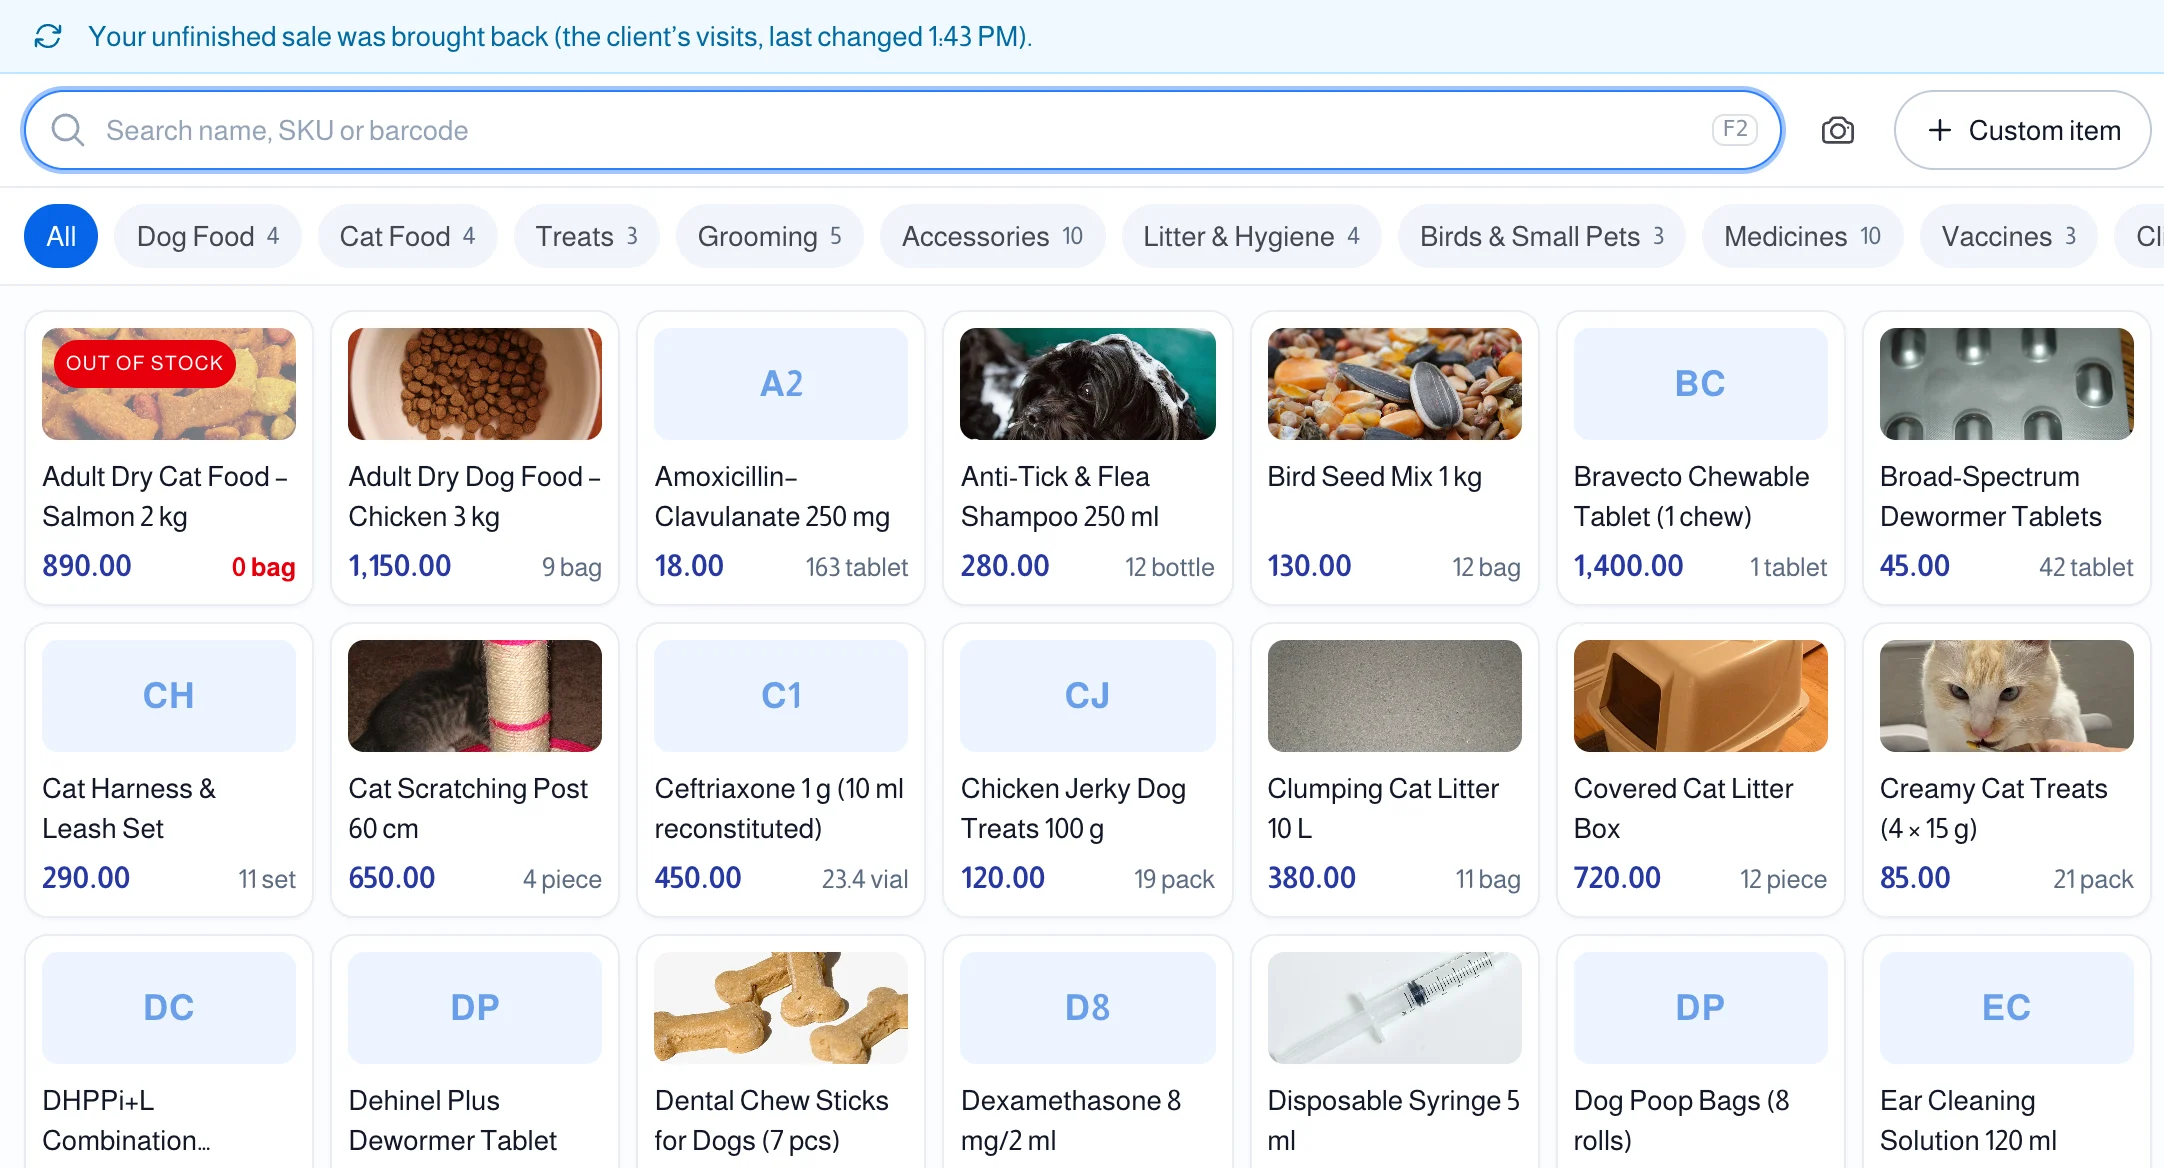The image size is (2164, 1168).
Task: Show Grooming products
Action: pos(769,236)
